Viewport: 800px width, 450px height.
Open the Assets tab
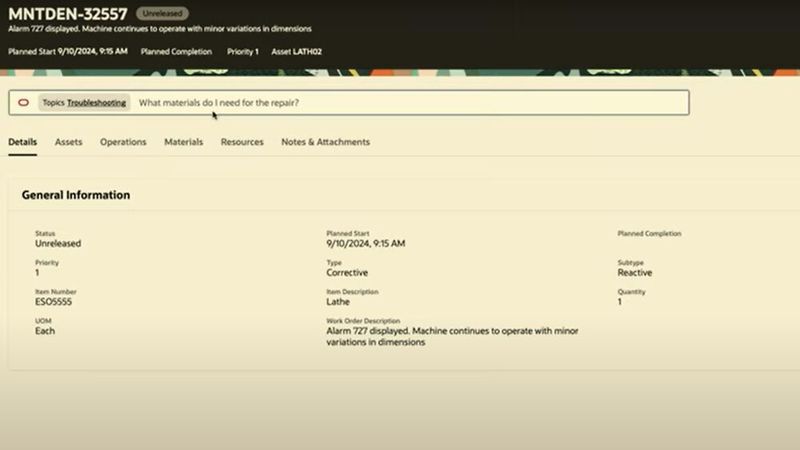coord(69,142)
